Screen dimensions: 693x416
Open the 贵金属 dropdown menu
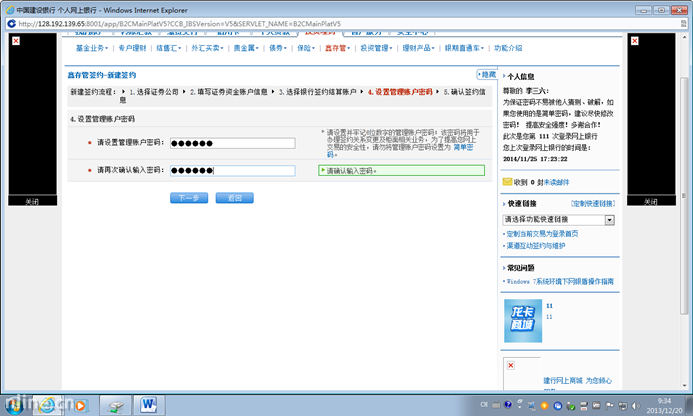[246, 48]
